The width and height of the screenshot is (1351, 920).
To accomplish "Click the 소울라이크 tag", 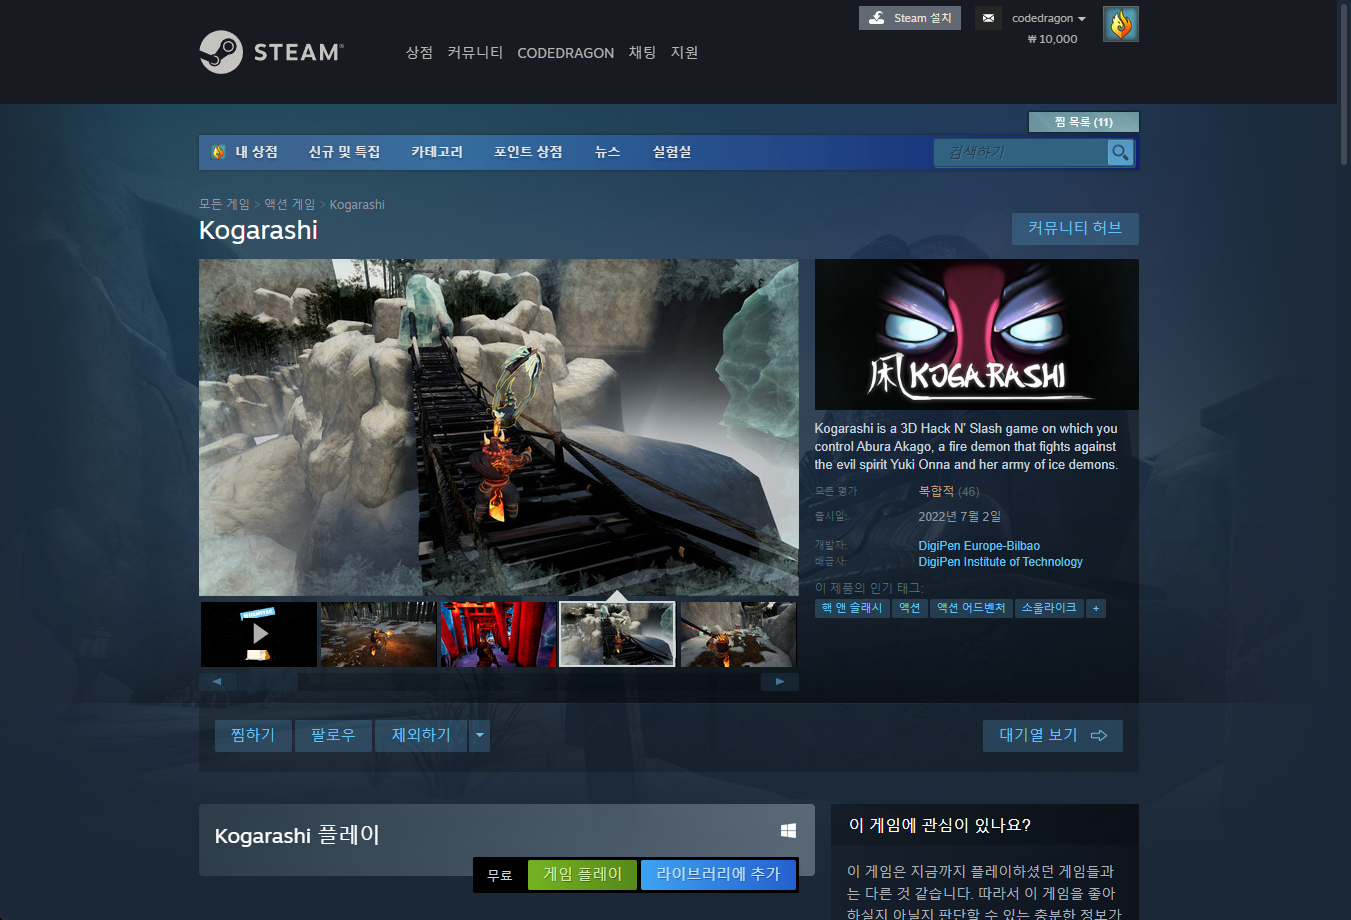I will (x=1049, y=608).
